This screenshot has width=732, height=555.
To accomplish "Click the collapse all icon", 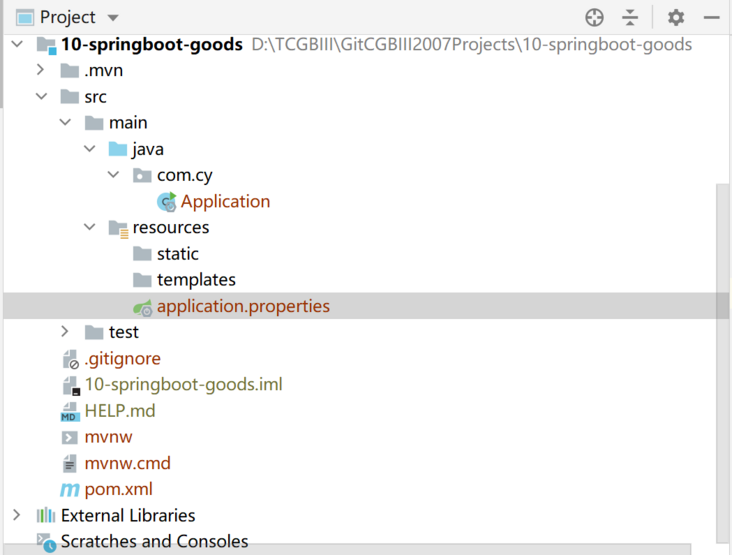I will [x=630, y=17].
